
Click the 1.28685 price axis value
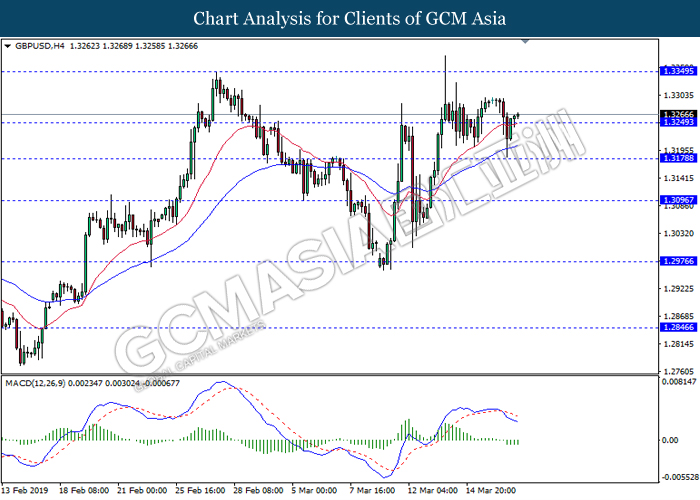coord(679,317)
